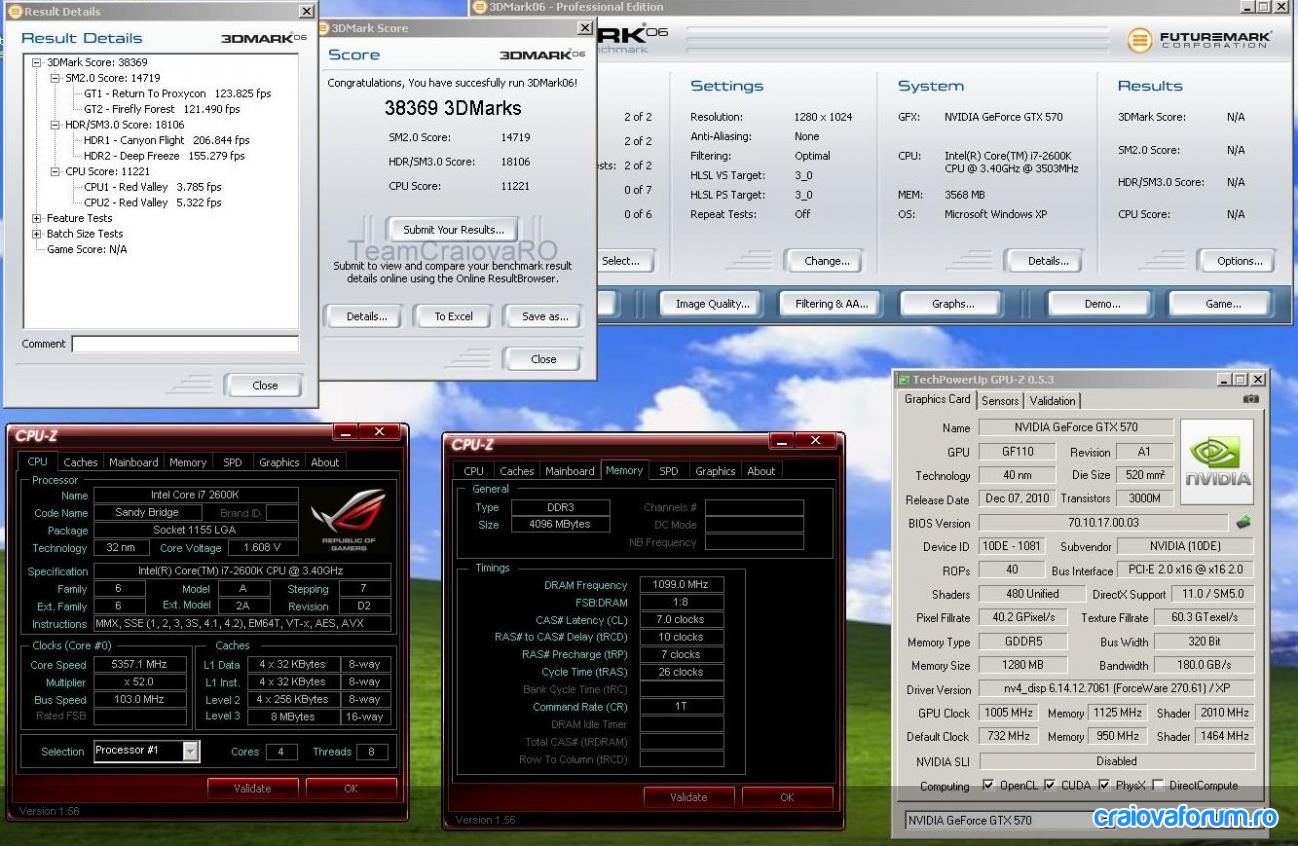Image resolution: width=1298 pixels, height=846 pixels.
Task: Click Core Voltage value 1.608 V
Action: click(x=262, y=548)
